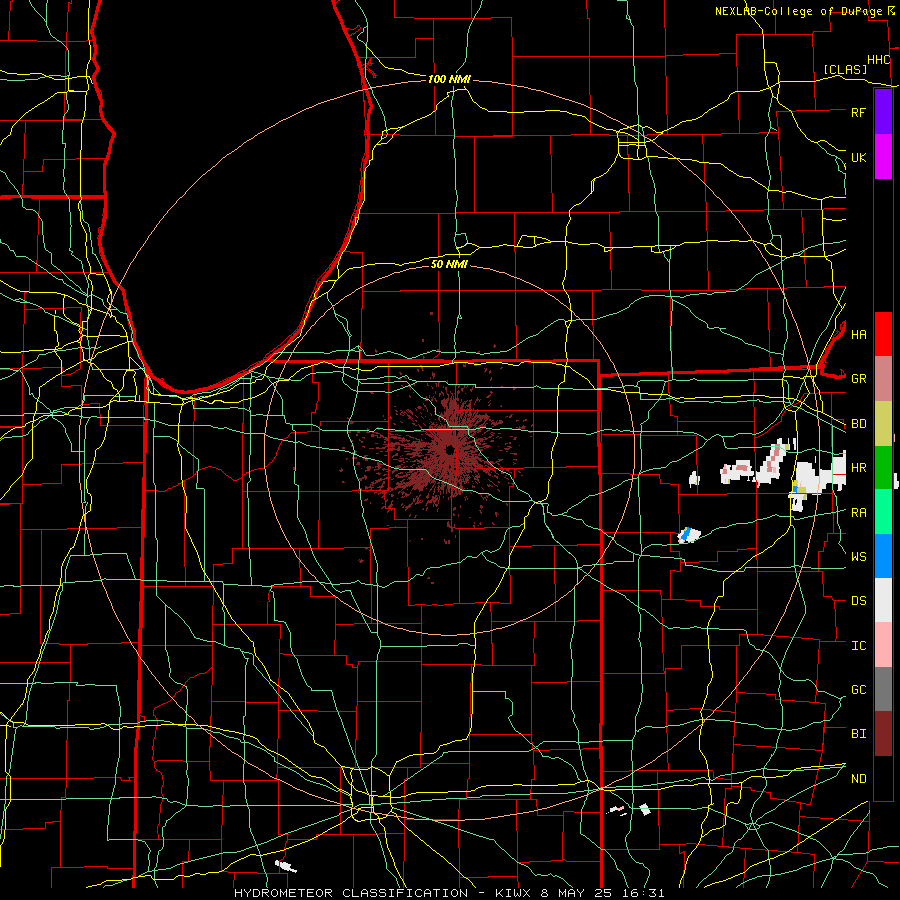Click the HYDROMETEOR CLASSIFICATION title text
Viewport: 900px width, 900px height.
pos(351,893)
